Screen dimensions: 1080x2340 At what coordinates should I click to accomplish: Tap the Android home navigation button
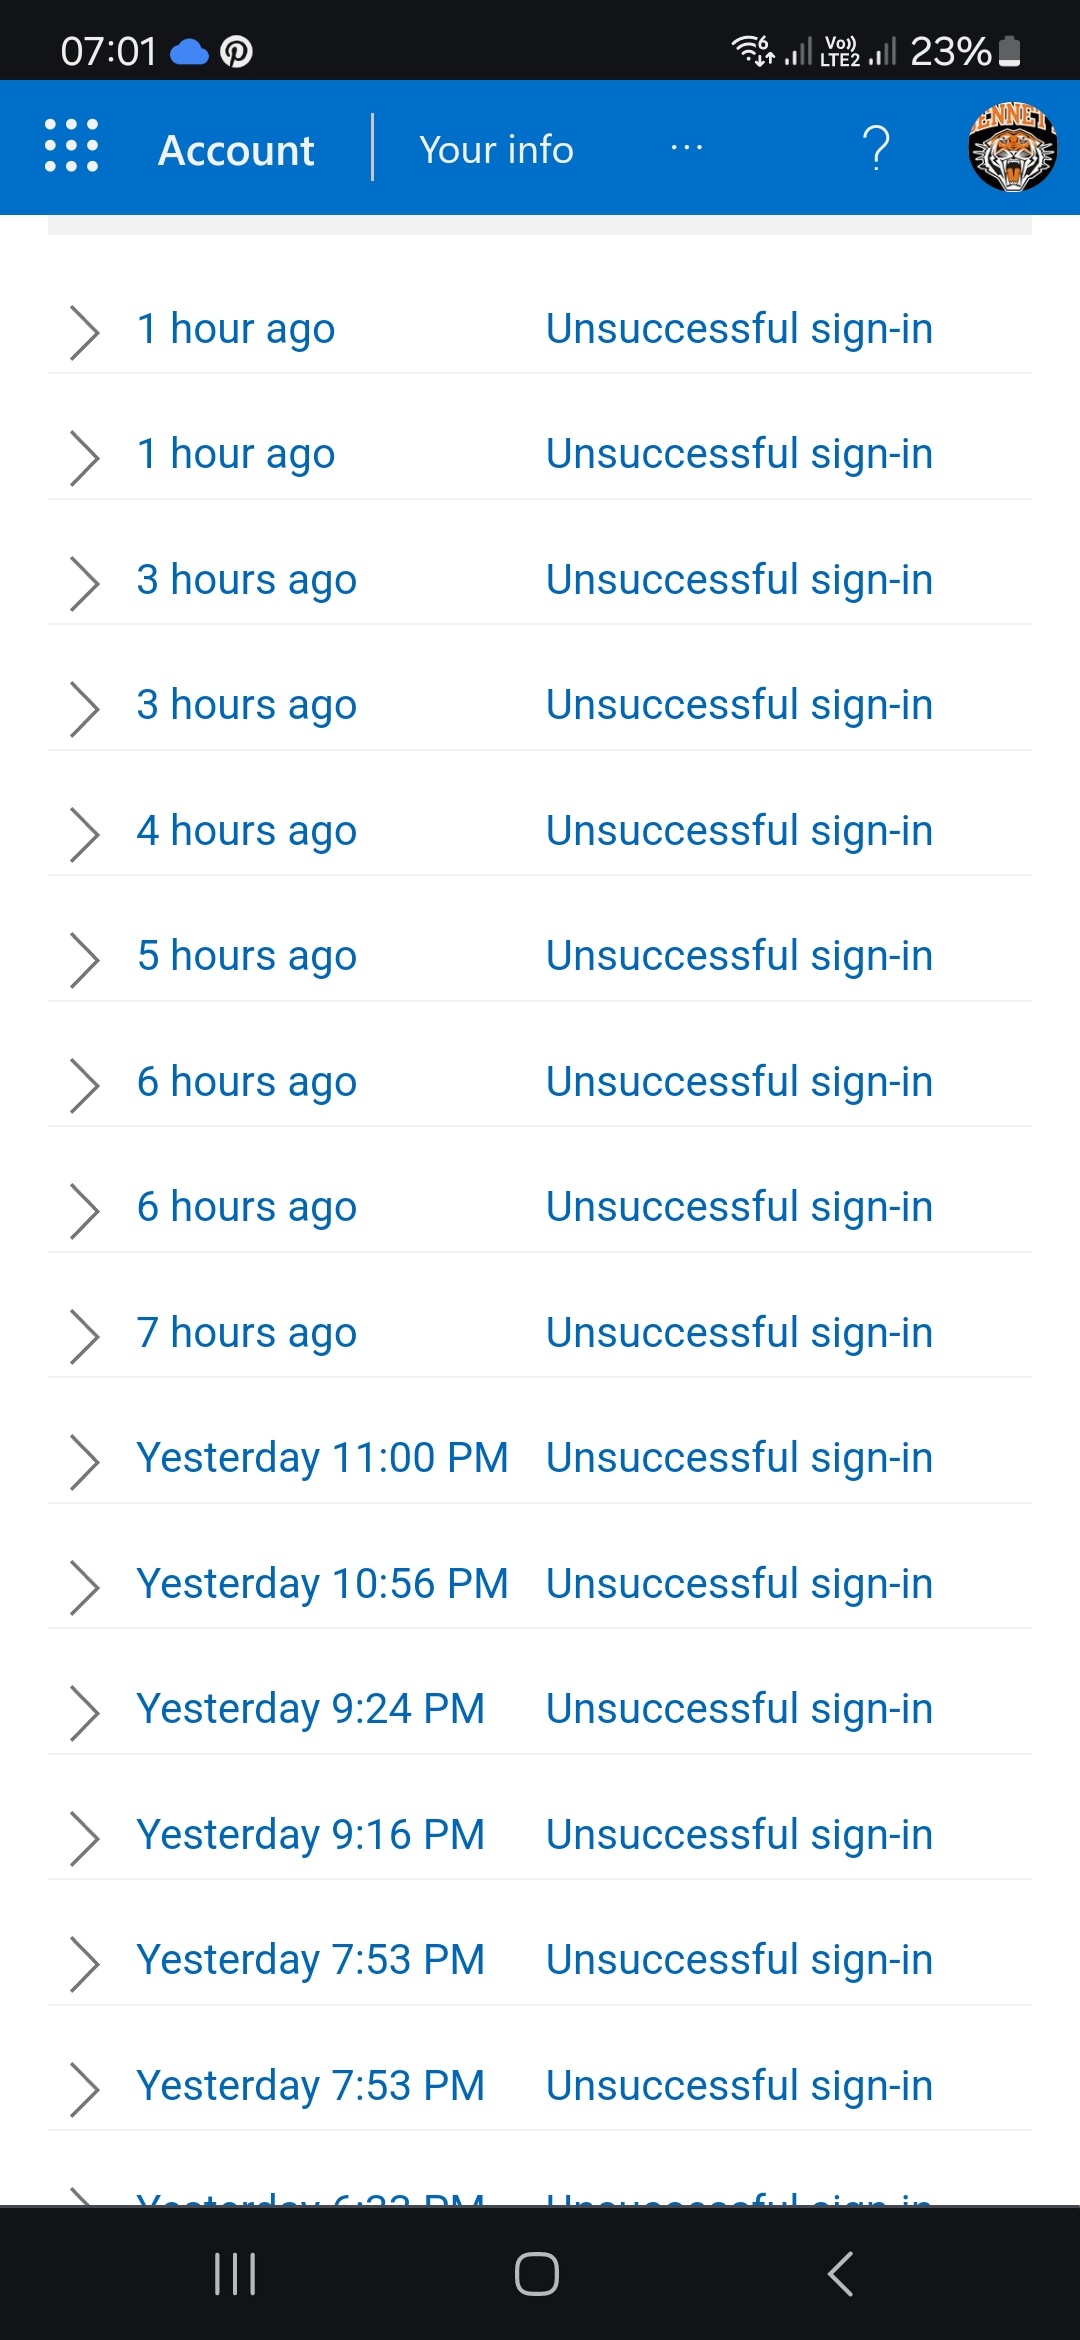537,2274
